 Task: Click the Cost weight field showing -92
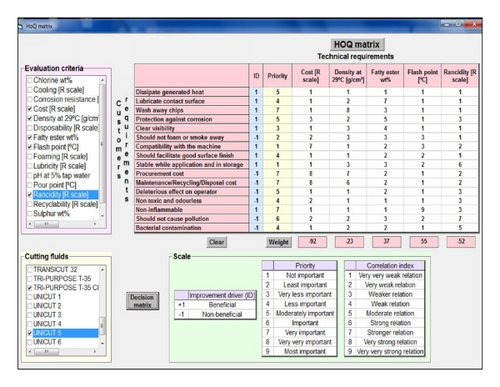(312, 242)
